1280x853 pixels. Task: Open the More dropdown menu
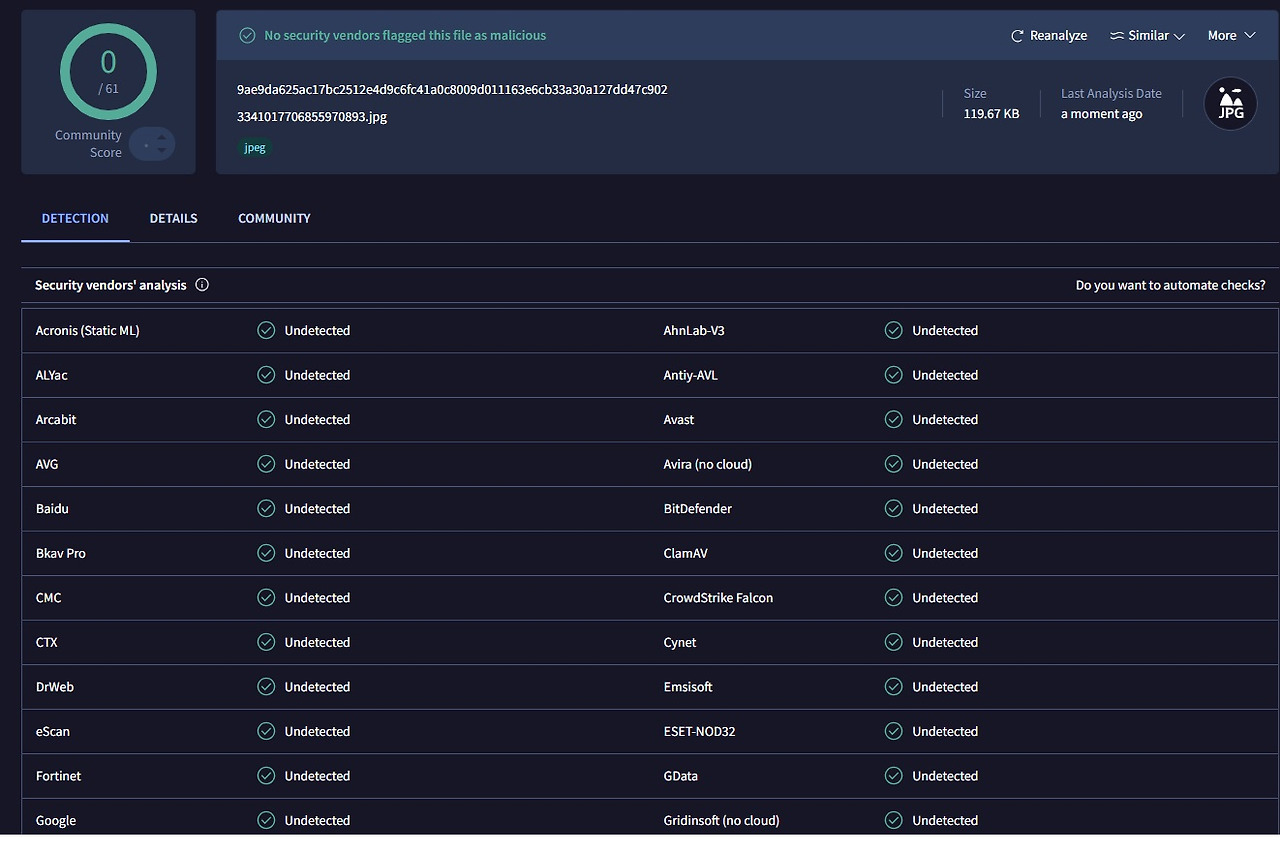pos(1230,35)
